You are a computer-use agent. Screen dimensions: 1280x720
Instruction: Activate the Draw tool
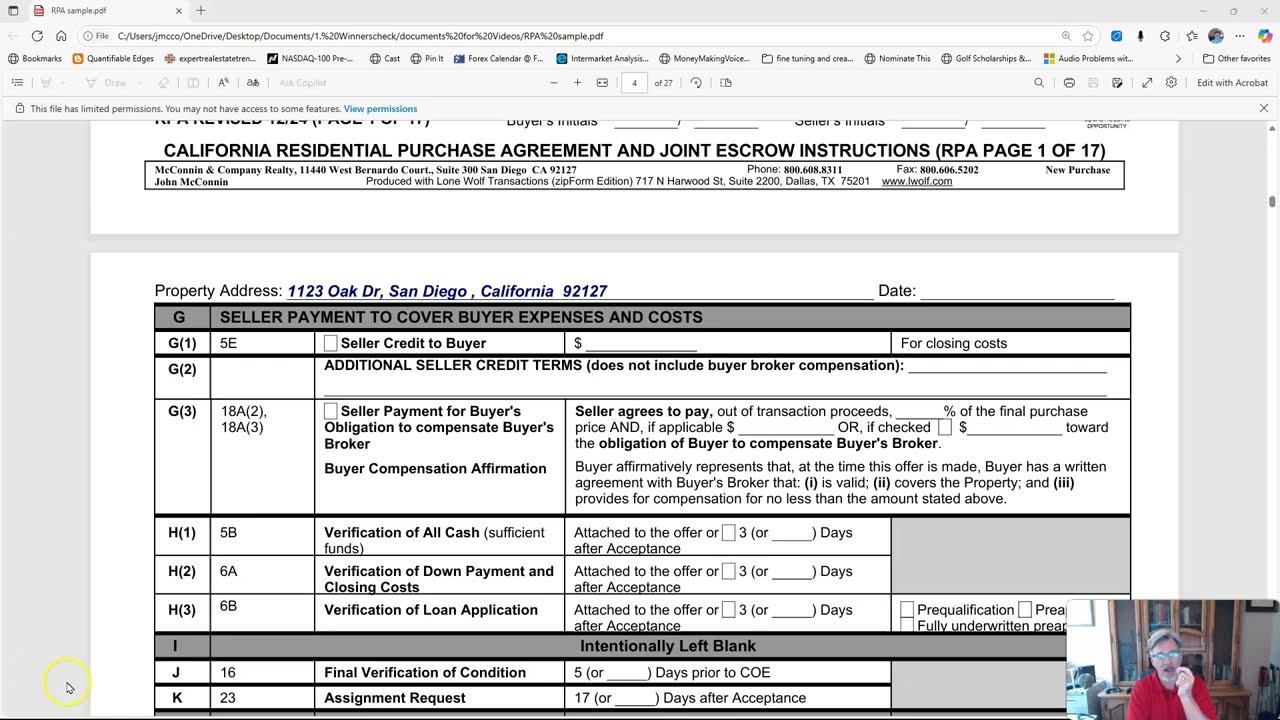point(107,83)
